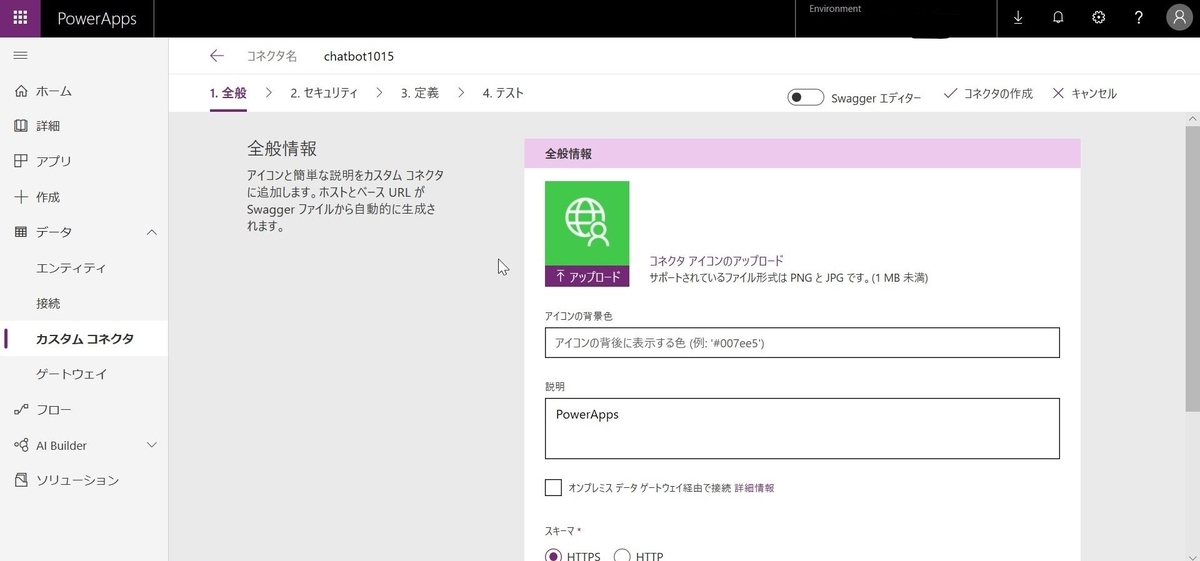The image size is (1200, 561).
Task: Click the back arrow next to コネクタ名
Action: point(217,56)
